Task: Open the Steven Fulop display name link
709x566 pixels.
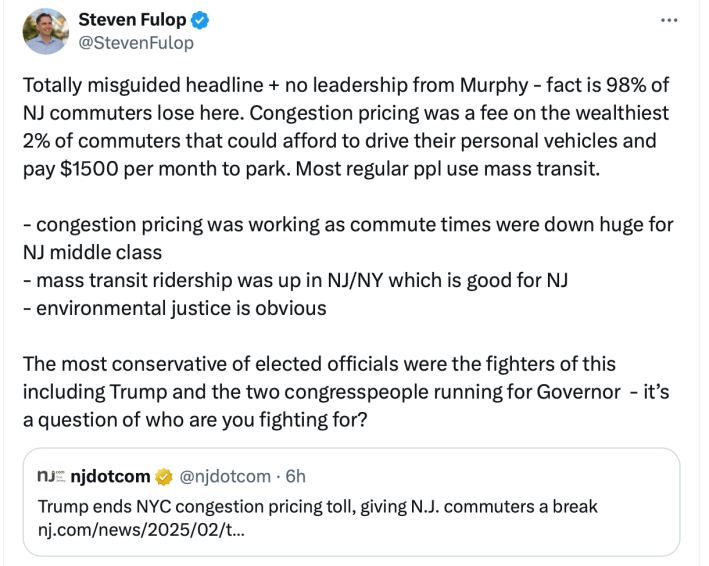Action: tap(133, 20)
